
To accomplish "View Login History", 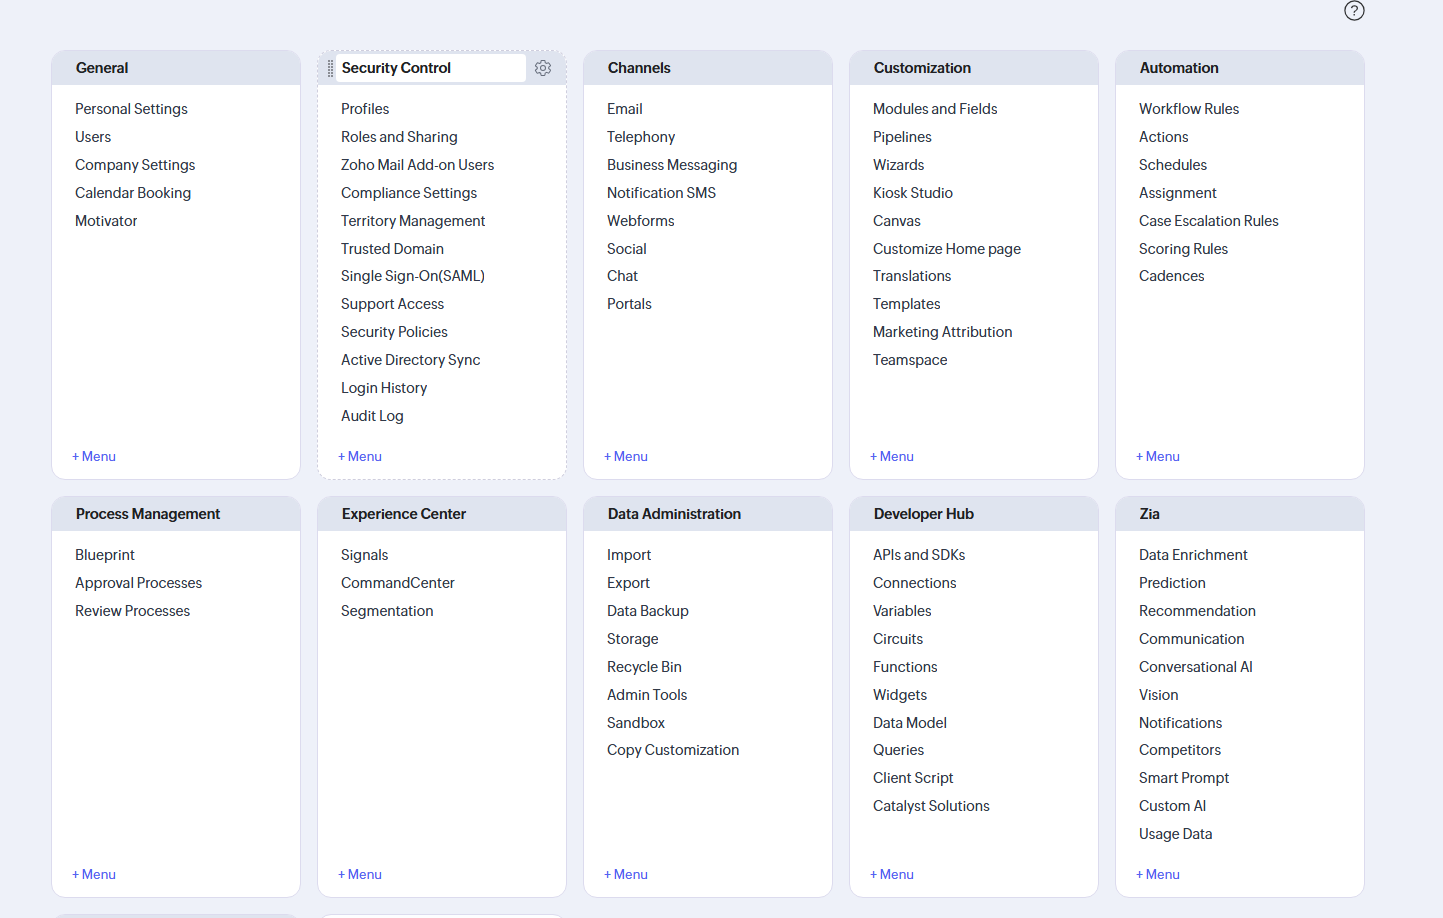I will click(x=384, y=388).
